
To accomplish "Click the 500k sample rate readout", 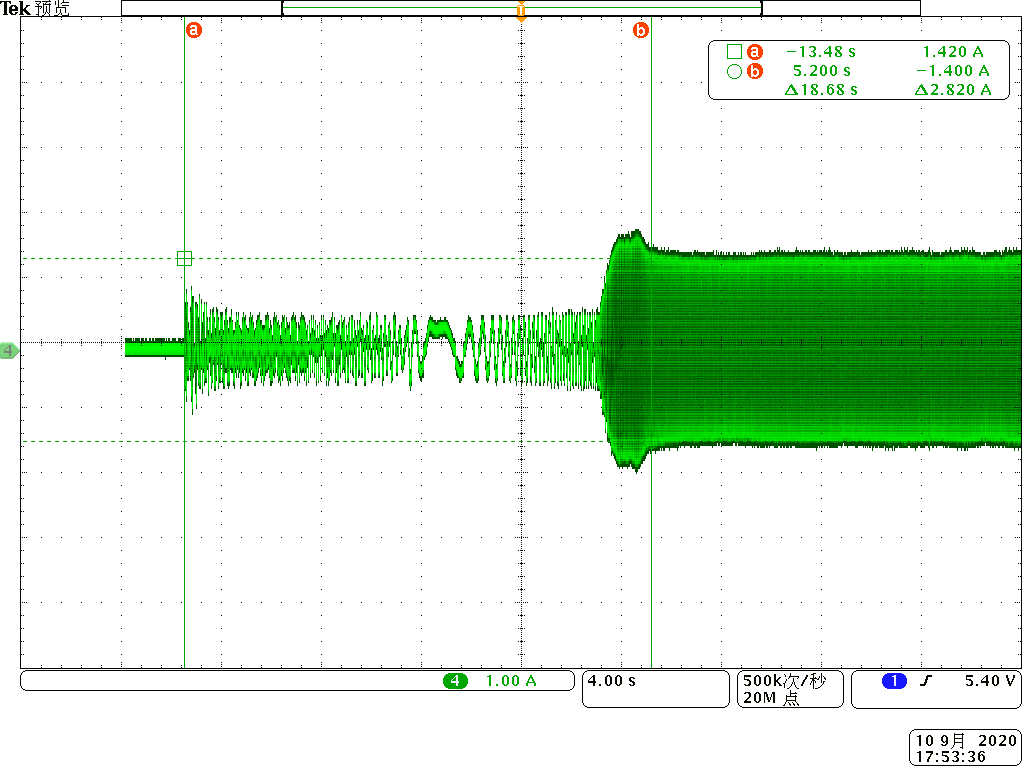I will 784,681.
